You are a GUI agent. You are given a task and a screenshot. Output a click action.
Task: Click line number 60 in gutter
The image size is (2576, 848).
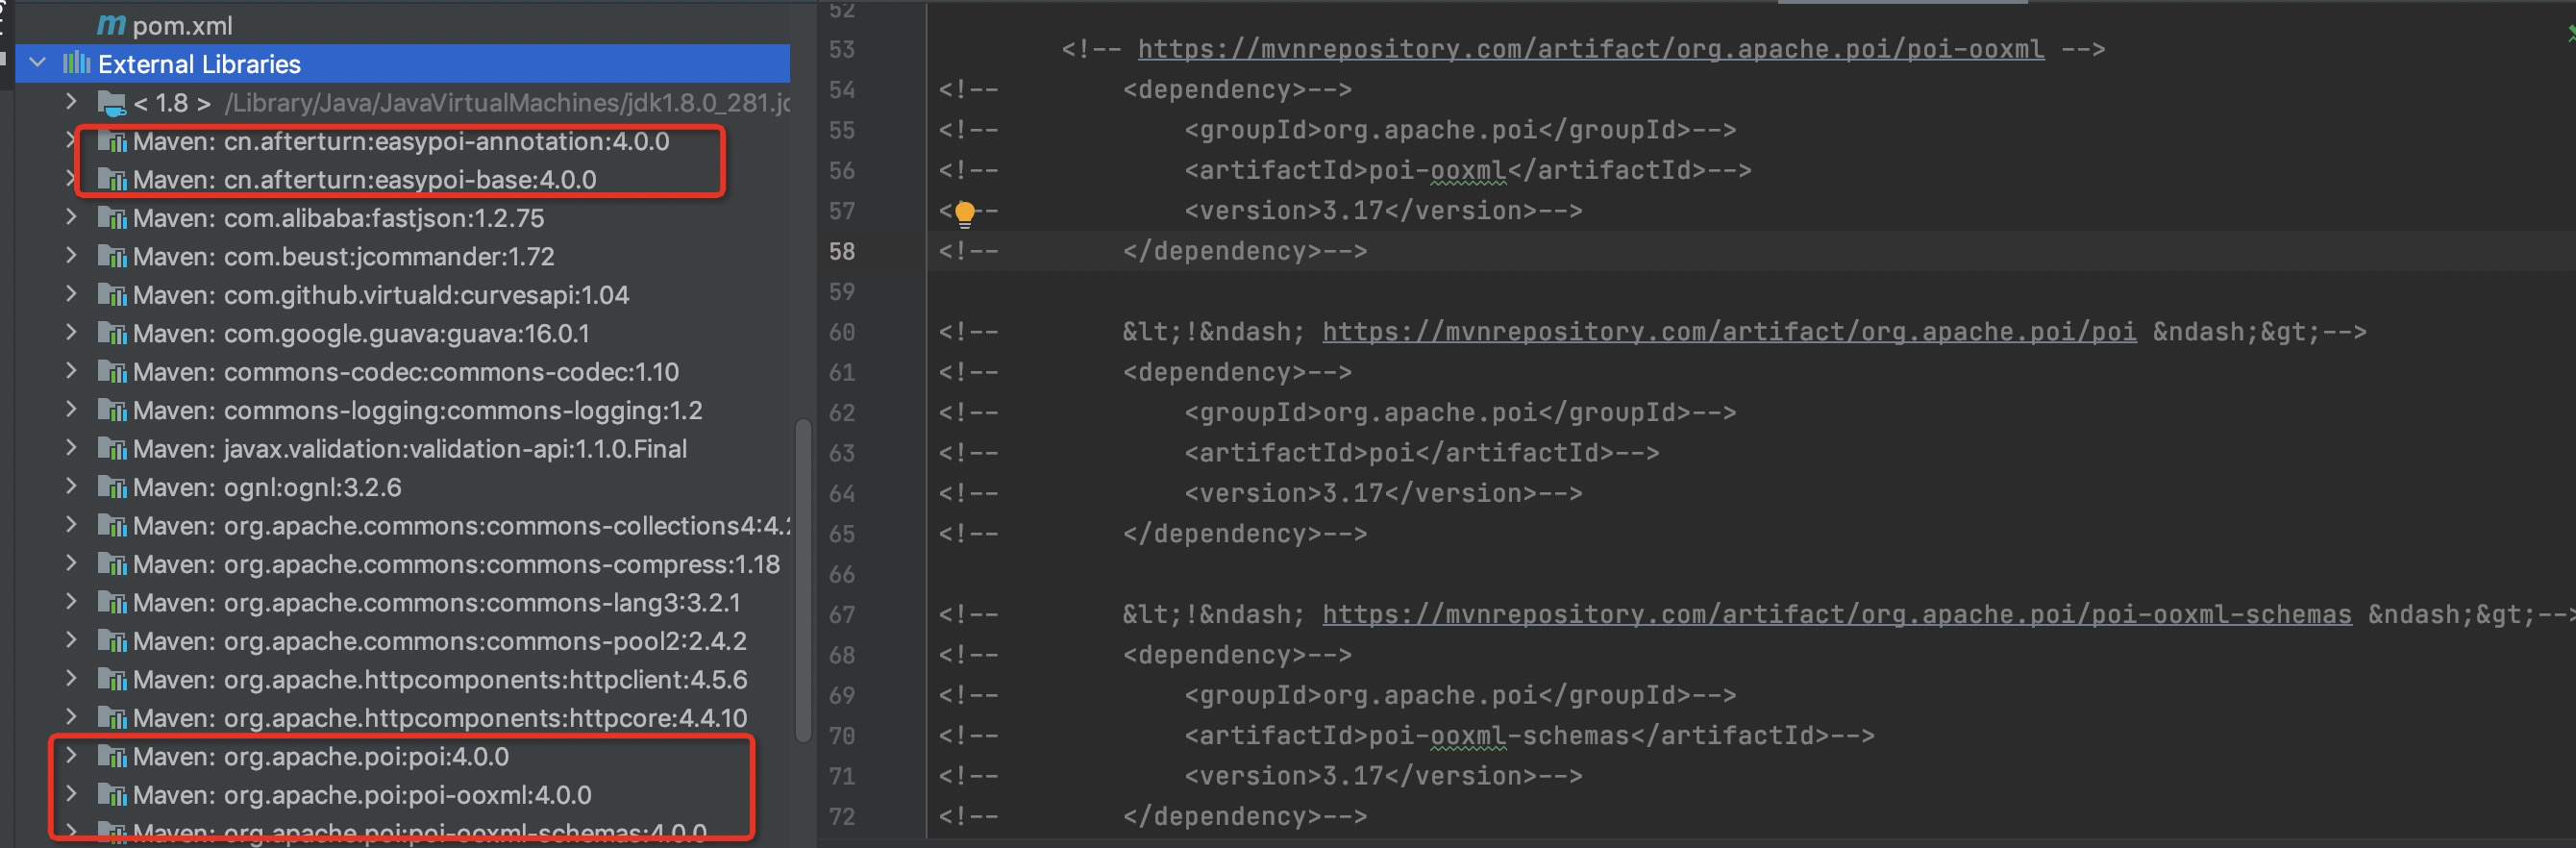point(842,332)
